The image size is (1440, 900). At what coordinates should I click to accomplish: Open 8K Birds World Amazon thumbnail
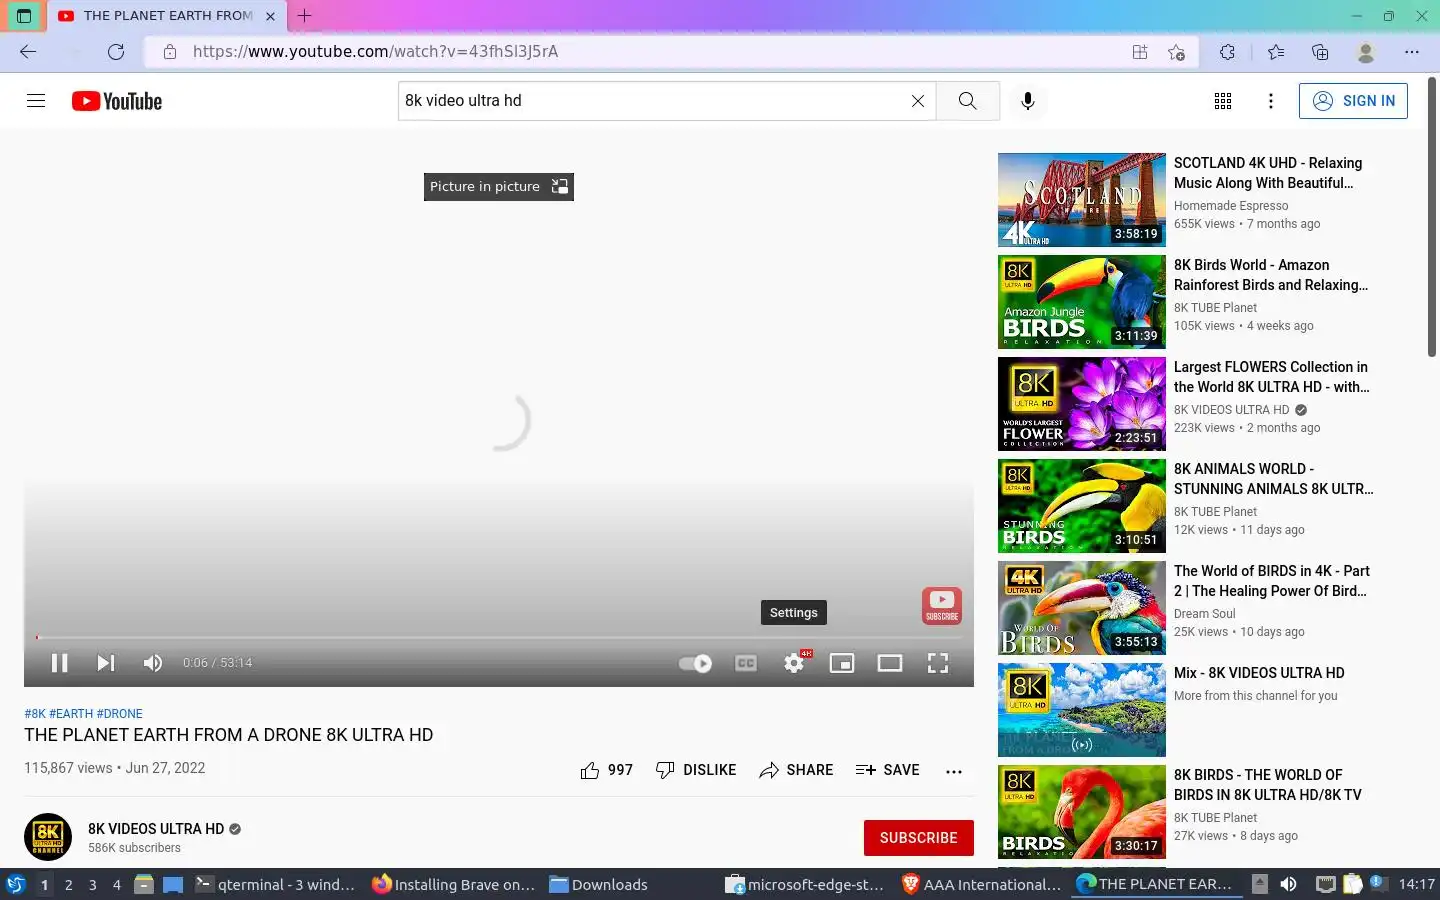tap(1082, 302)
